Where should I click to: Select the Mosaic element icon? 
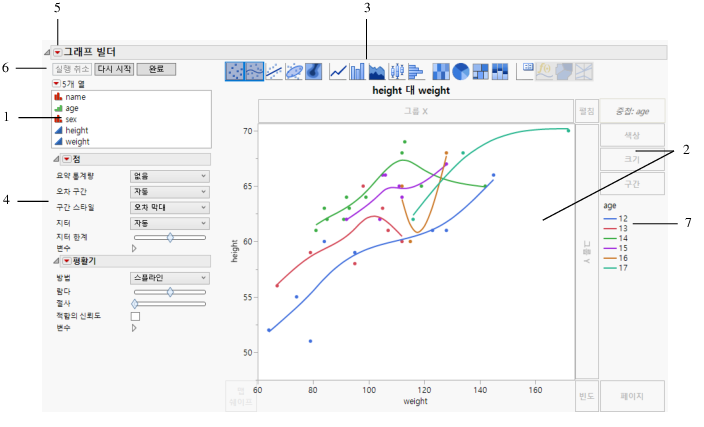(500, 71)
